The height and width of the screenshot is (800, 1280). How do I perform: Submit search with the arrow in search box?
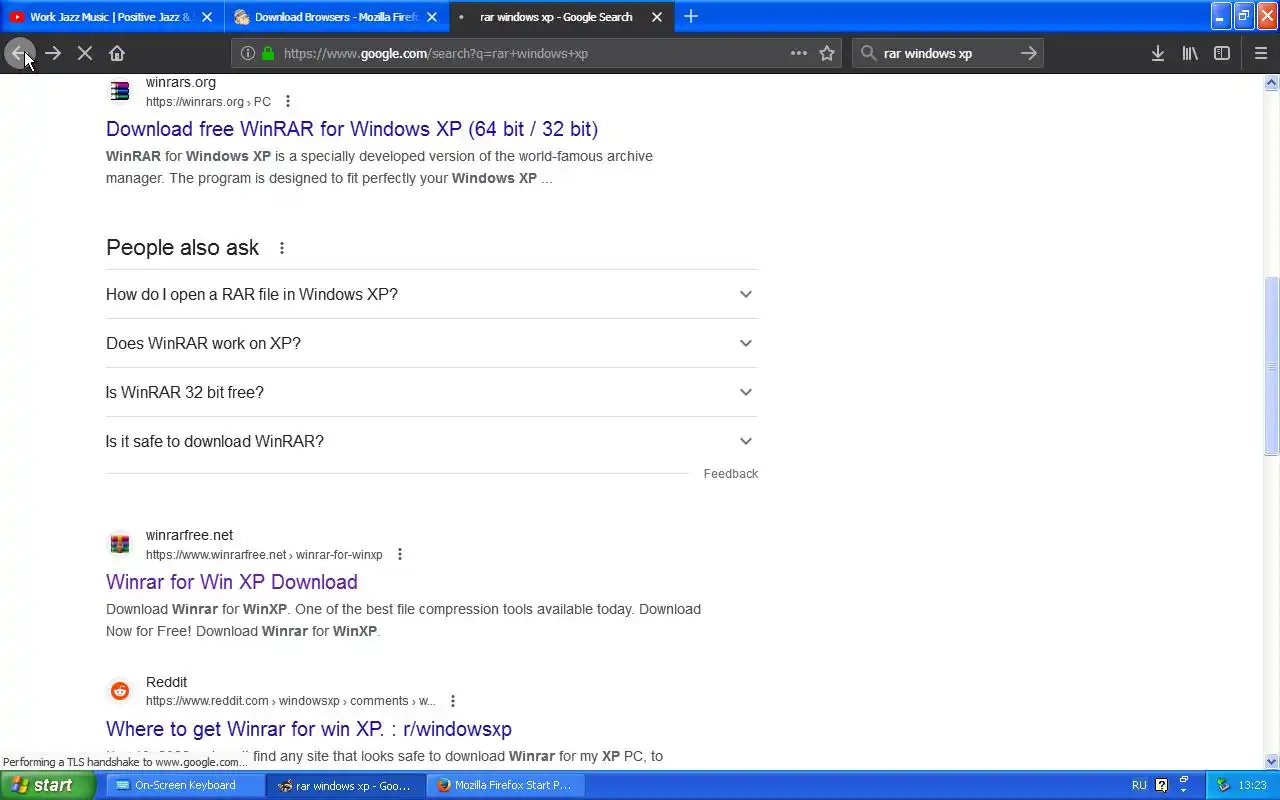[1028, 53]
